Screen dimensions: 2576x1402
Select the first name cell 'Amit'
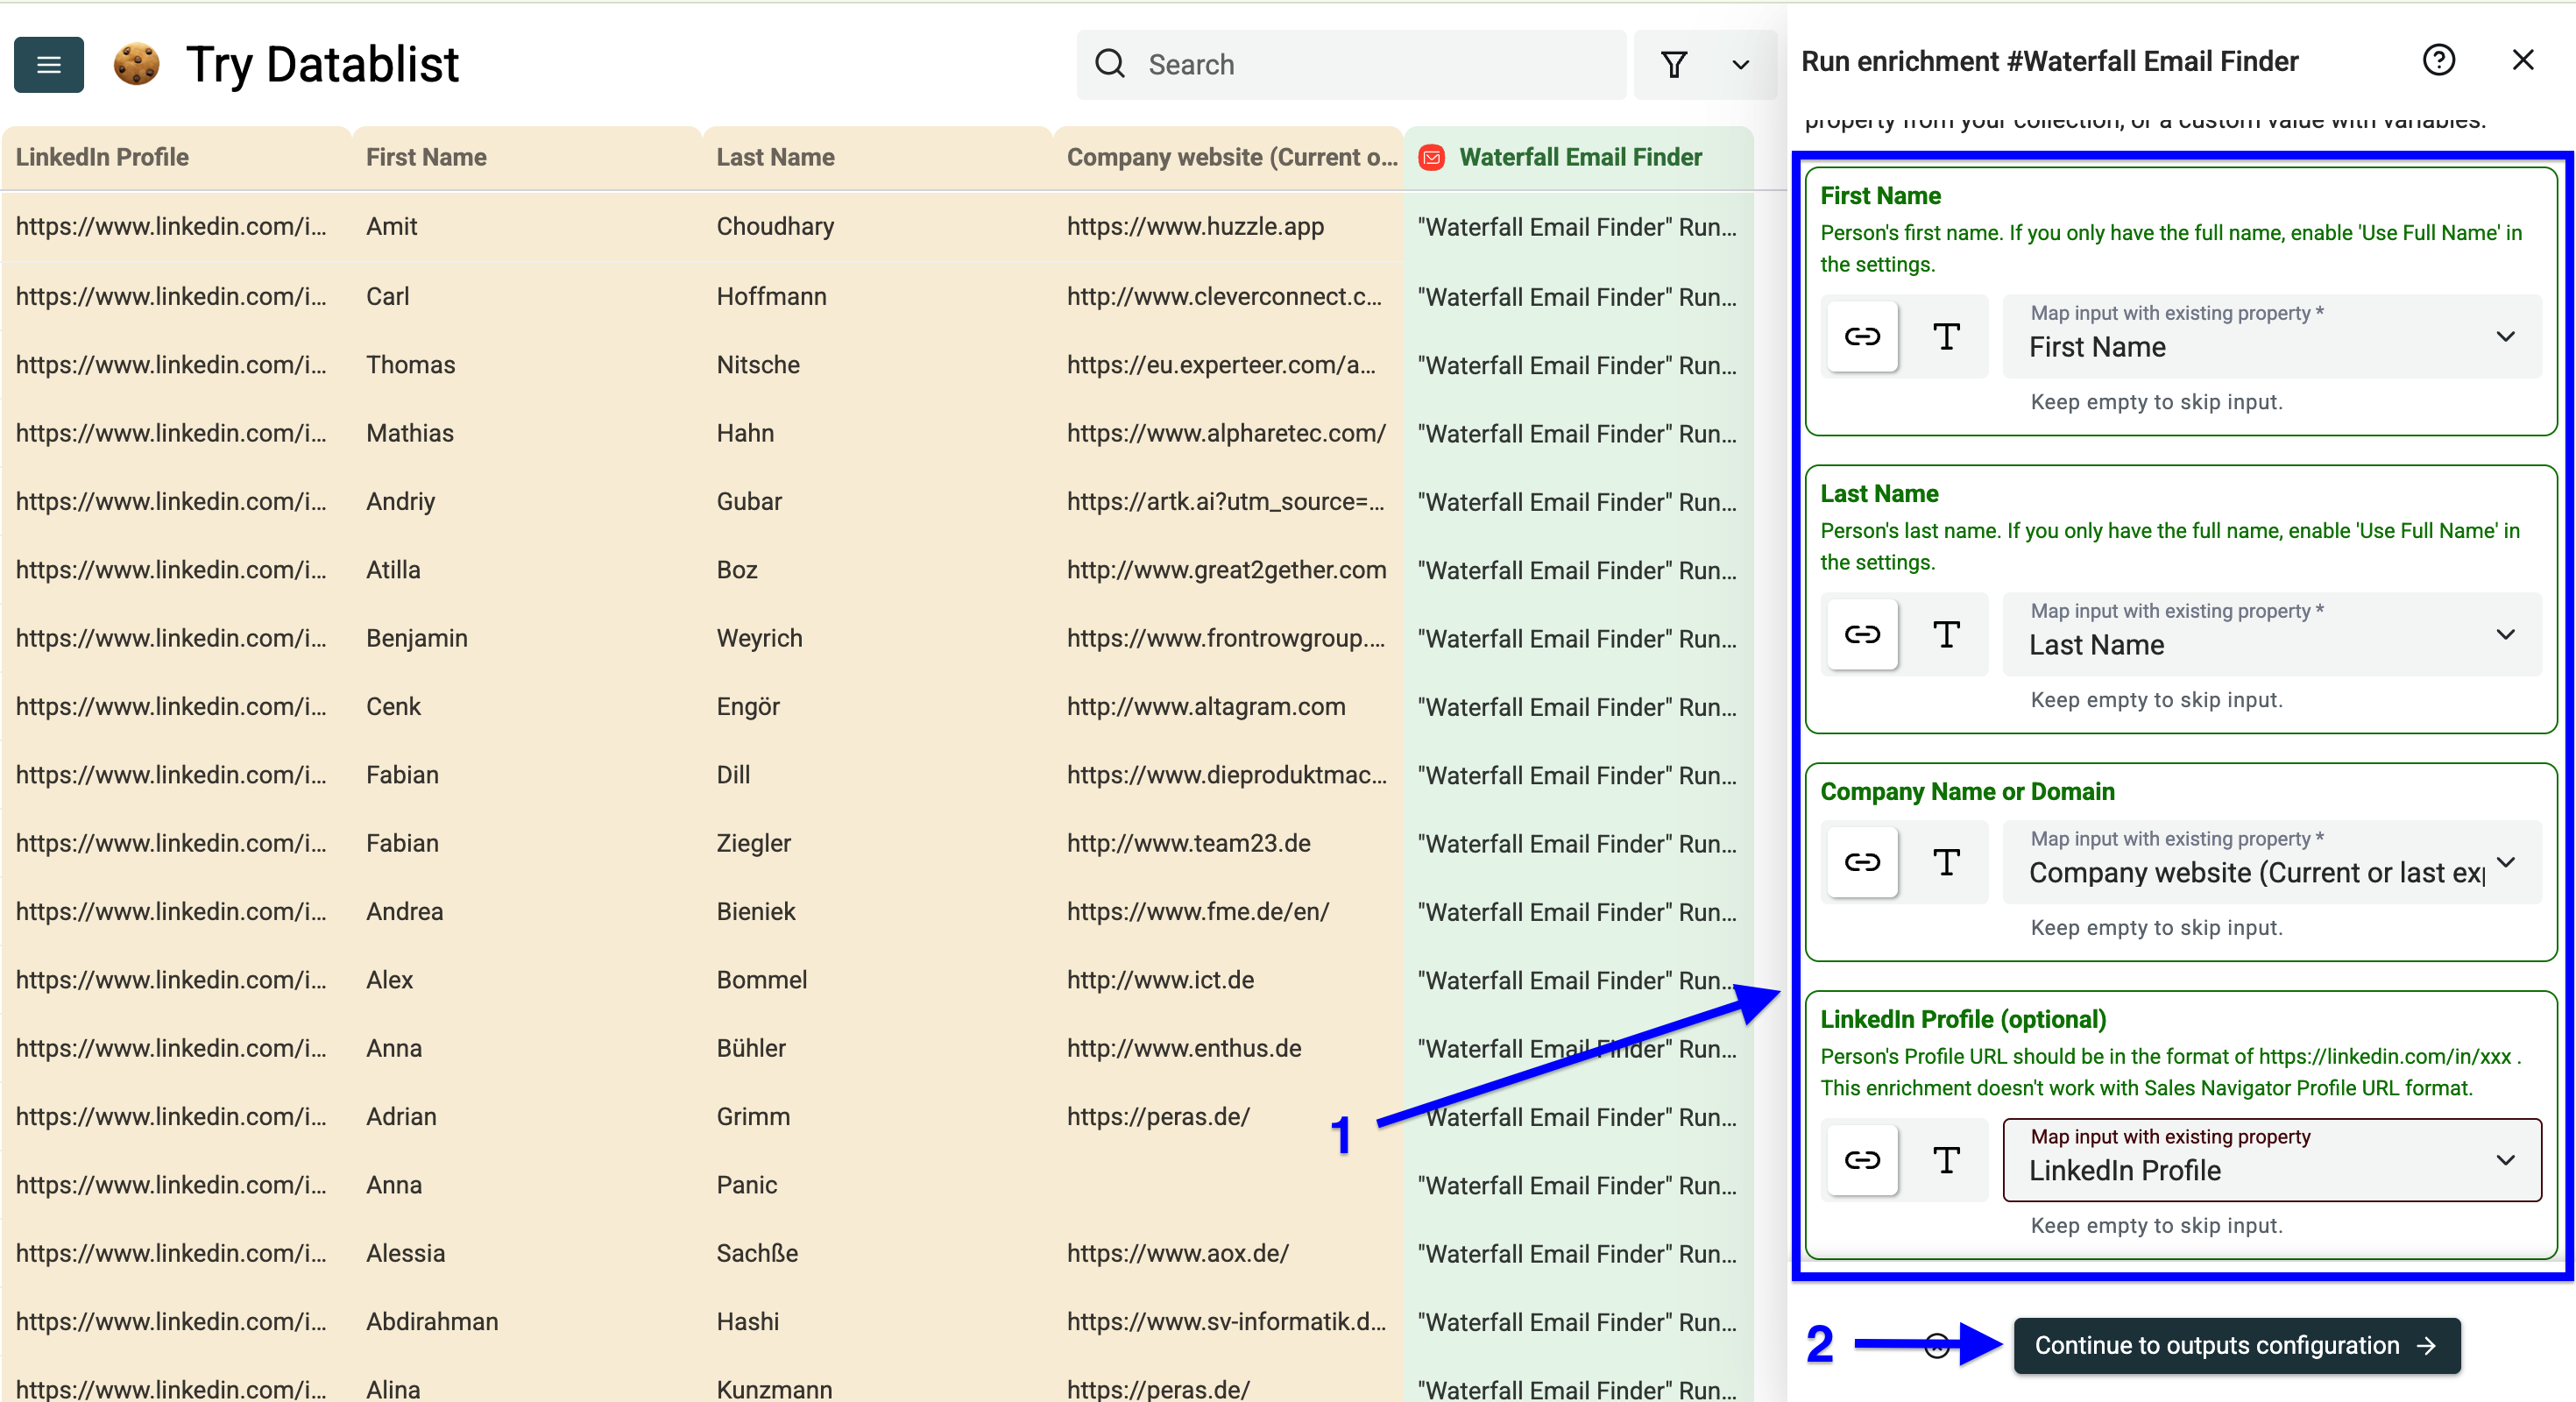tap(527, 226)
